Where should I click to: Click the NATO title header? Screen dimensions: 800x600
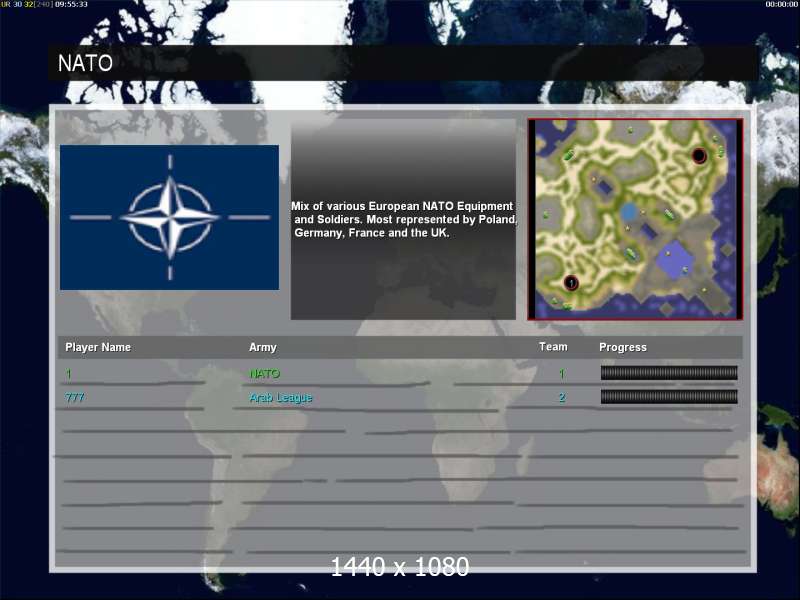coord(85,63)
